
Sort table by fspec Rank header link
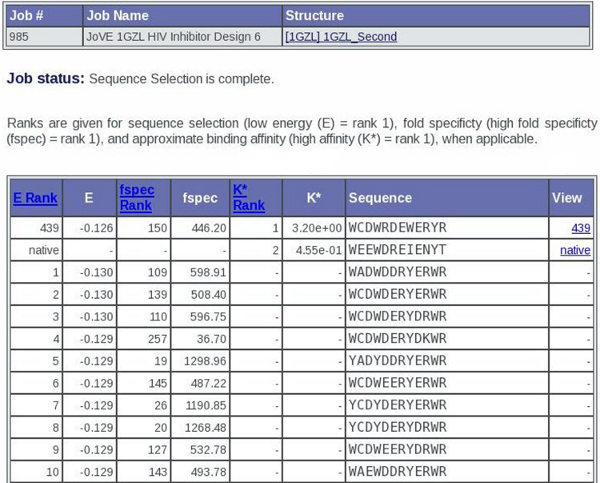point(137,197)
